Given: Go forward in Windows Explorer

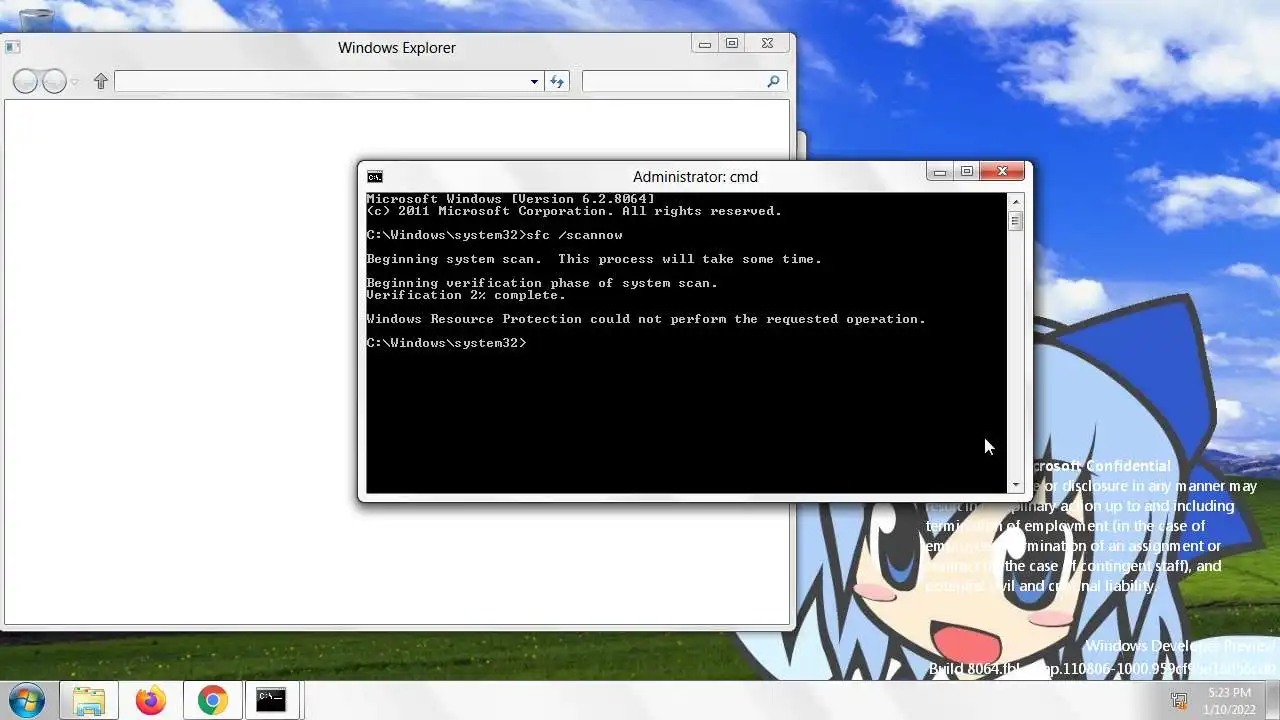Looking at the screenshot, I should click(x=55, y=81).
